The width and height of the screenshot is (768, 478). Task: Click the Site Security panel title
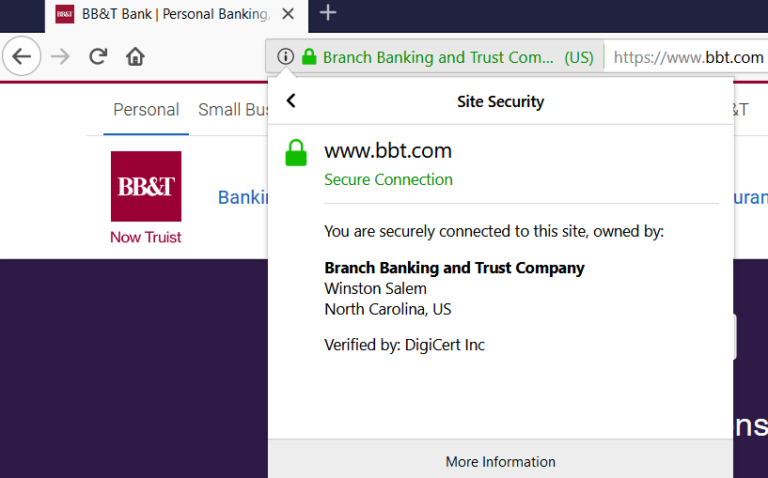[500, 101]
